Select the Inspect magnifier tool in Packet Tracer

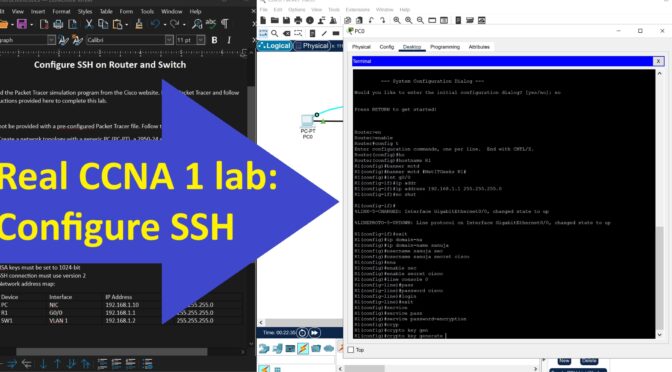point(274,33)
